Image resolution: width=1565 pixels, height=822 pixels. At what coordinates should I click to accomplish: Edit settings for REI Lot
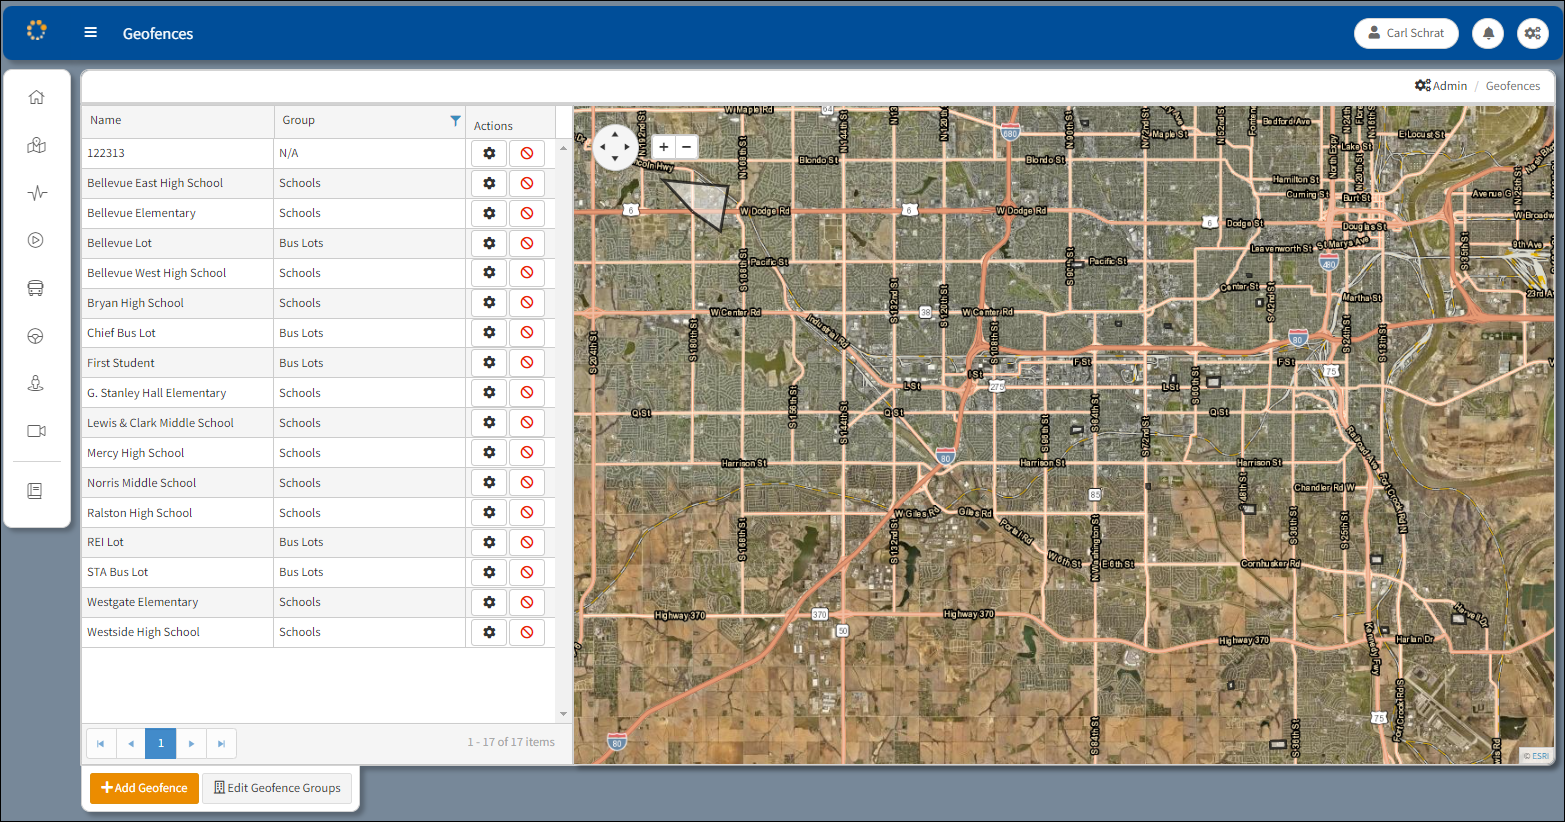(489, 542)
